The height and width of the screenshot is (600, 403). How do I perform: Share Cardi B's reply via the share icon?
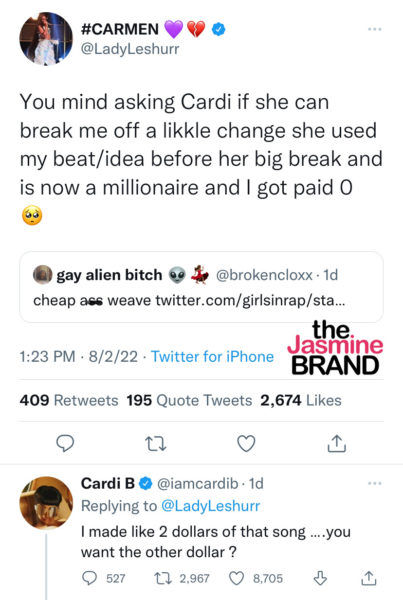[x=369, y=578]
